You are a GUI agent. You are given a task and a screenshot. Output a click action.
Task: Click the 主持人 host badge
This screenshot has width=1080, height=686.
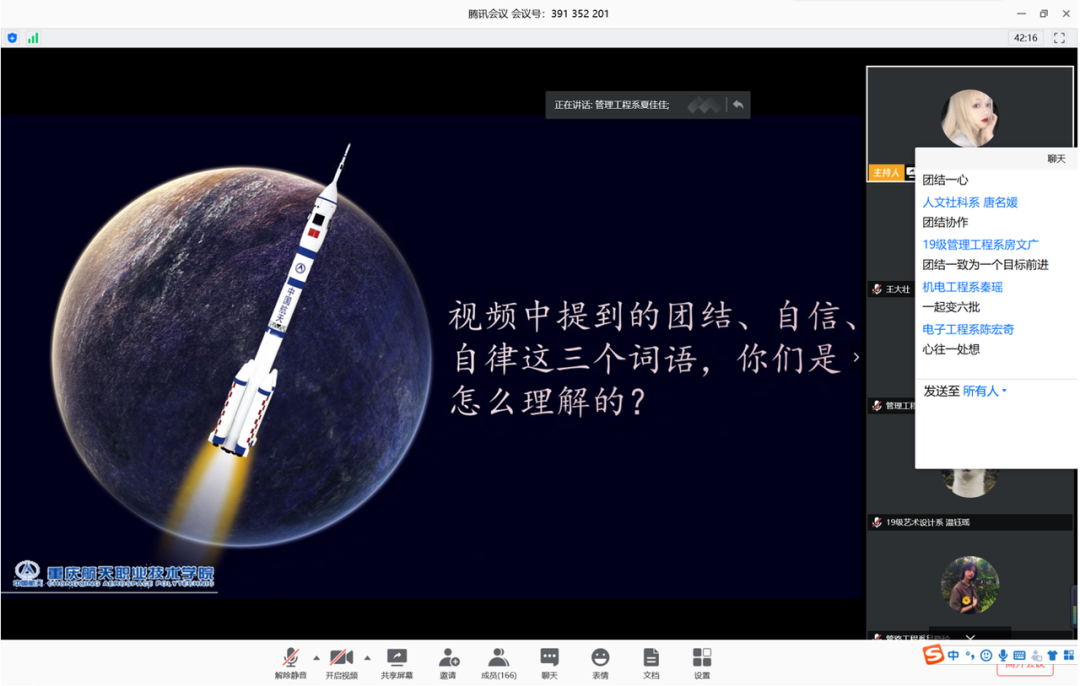[886, 172]
